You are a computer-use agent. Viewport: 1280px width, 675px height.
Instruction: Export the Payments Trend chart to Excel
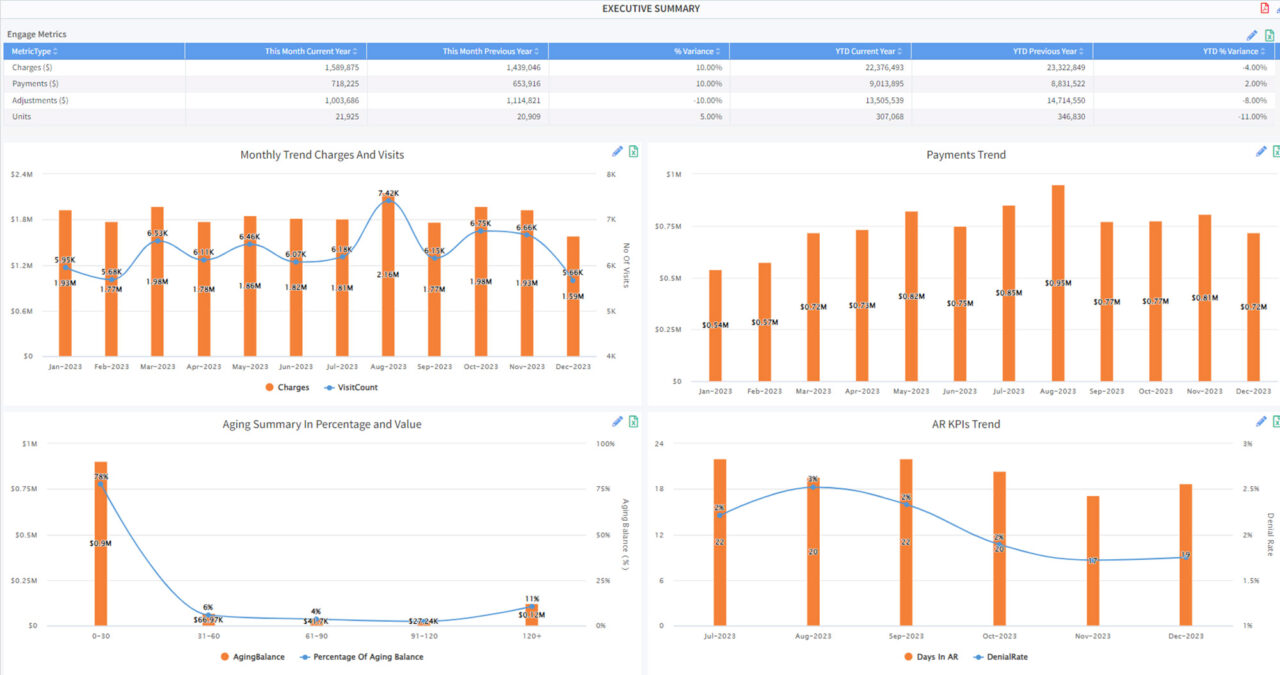(1278, 151)
